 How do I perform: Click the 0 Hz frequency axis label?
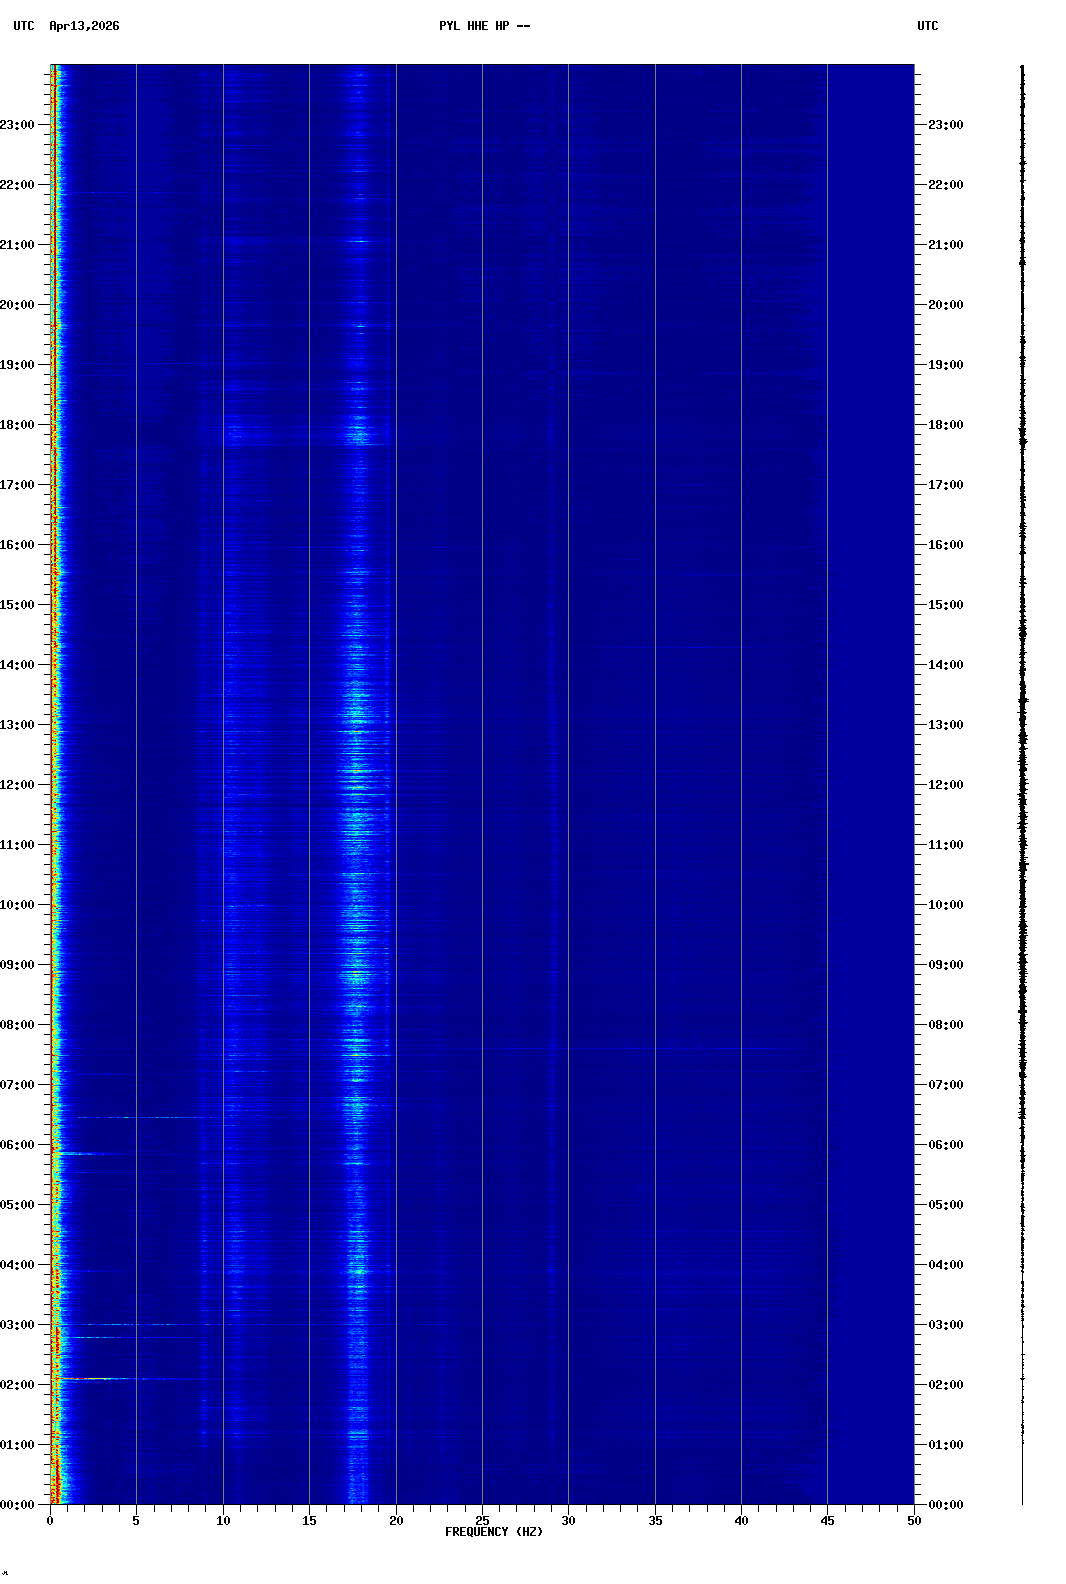pyautogui.click(x=50, y=1521)
